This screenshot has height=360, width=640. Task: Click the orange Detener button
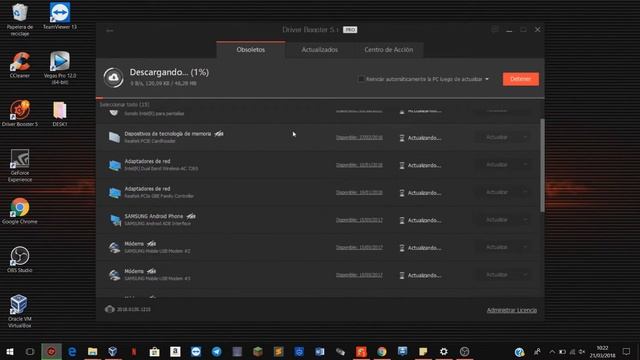521,79
